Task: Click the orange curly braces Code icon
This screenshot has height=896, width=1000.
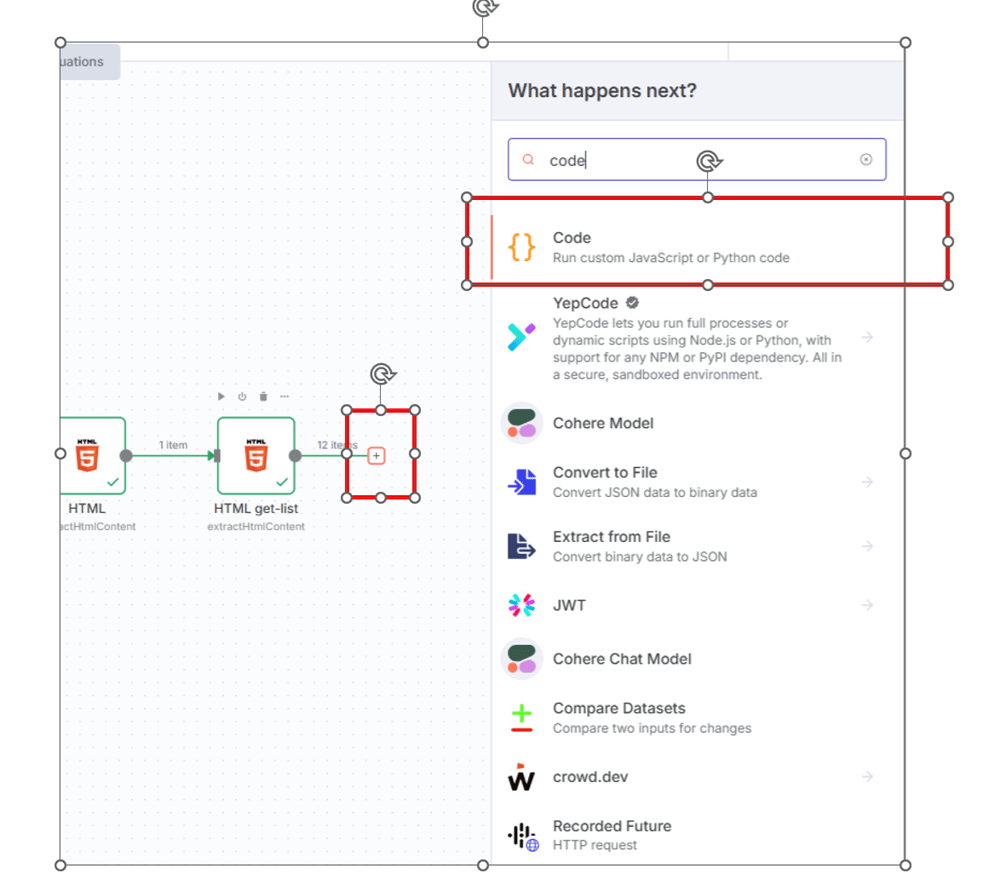Action: [521, 247]
